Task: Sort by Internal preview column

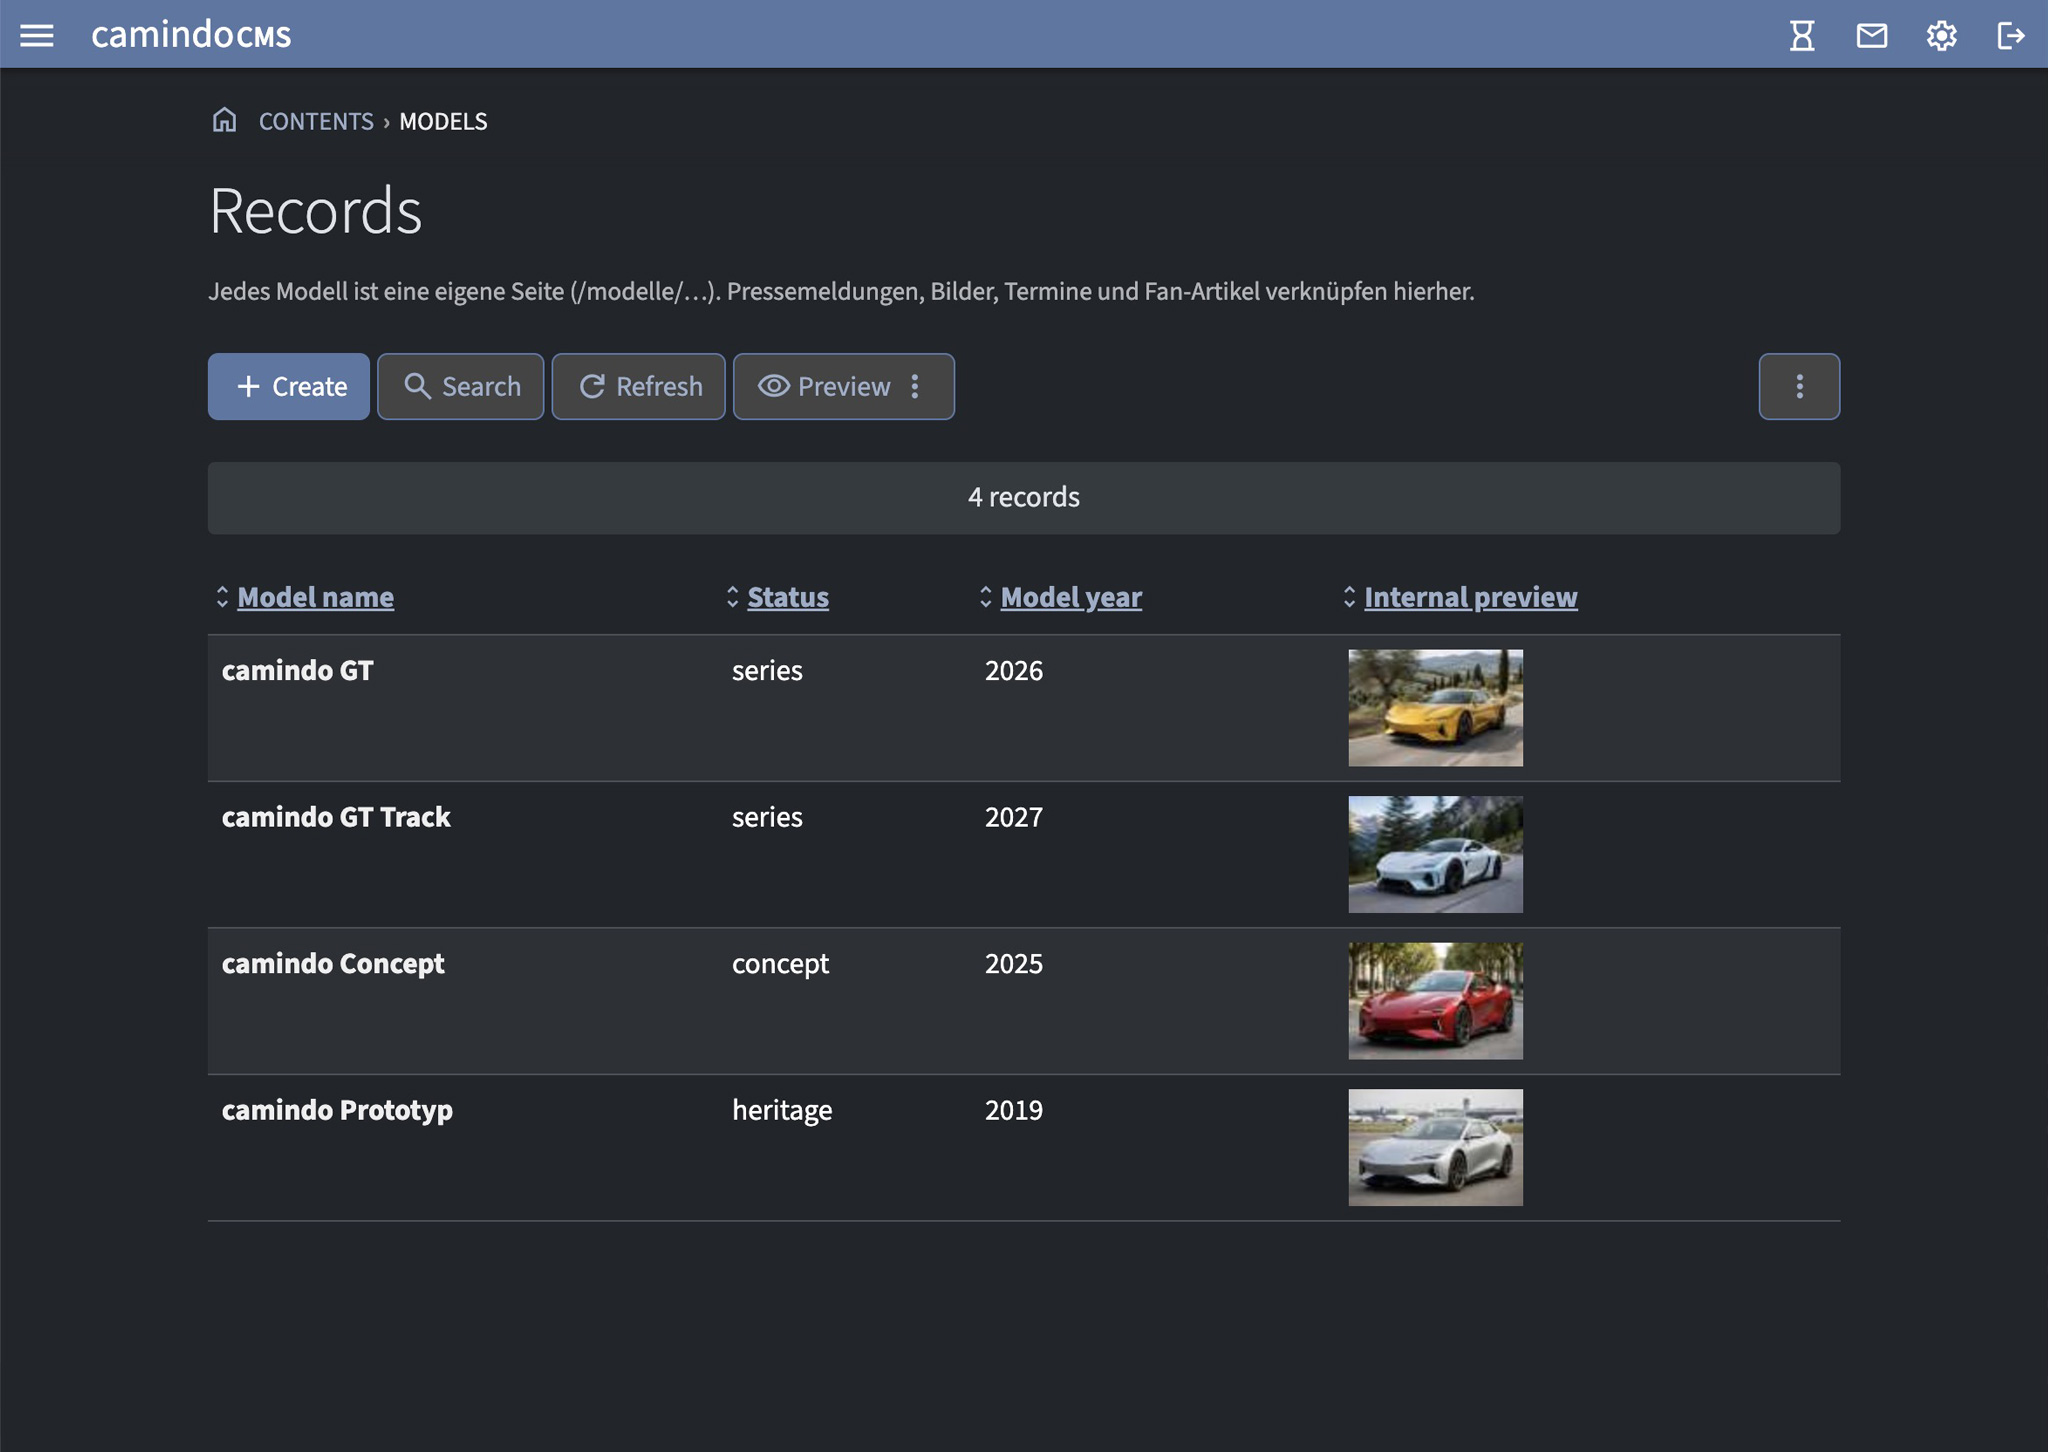Action: pos(1471,597)
